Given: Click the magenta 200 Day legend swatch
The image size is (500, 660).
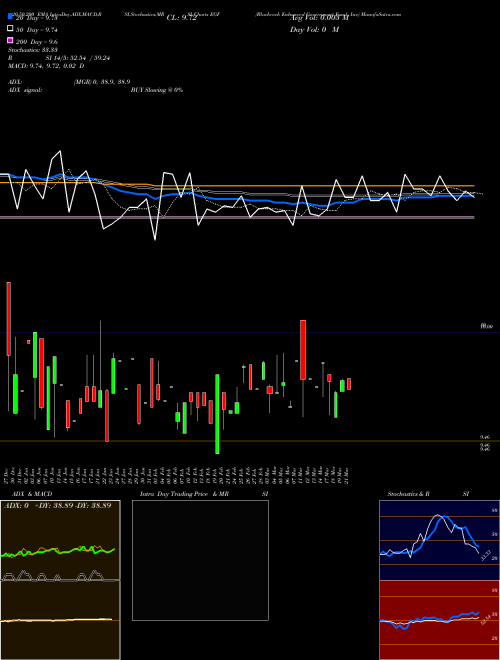Looking at the screenshot, I should pos(10,40).
